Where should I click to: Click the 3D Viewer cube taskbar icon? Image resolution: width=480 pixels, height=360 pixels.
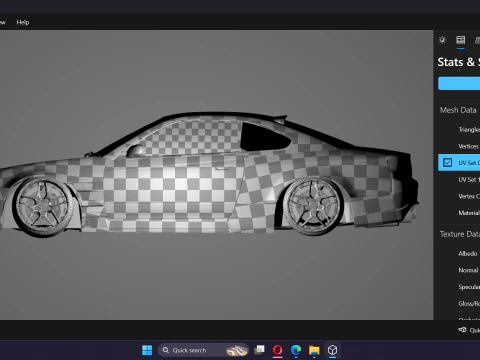click(332, 350)
